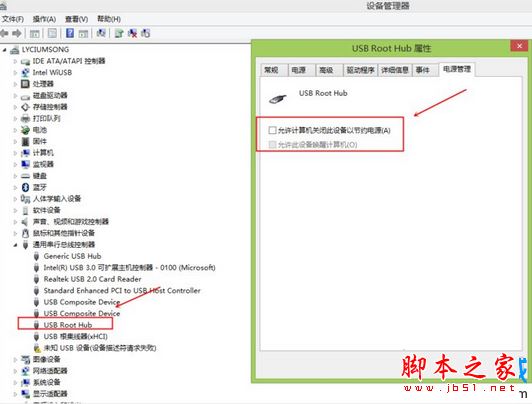This screenshot has width=532, height=404.
Task: Select the LYCIUMSONG computer root icon
Action: (x=15, y=50)
